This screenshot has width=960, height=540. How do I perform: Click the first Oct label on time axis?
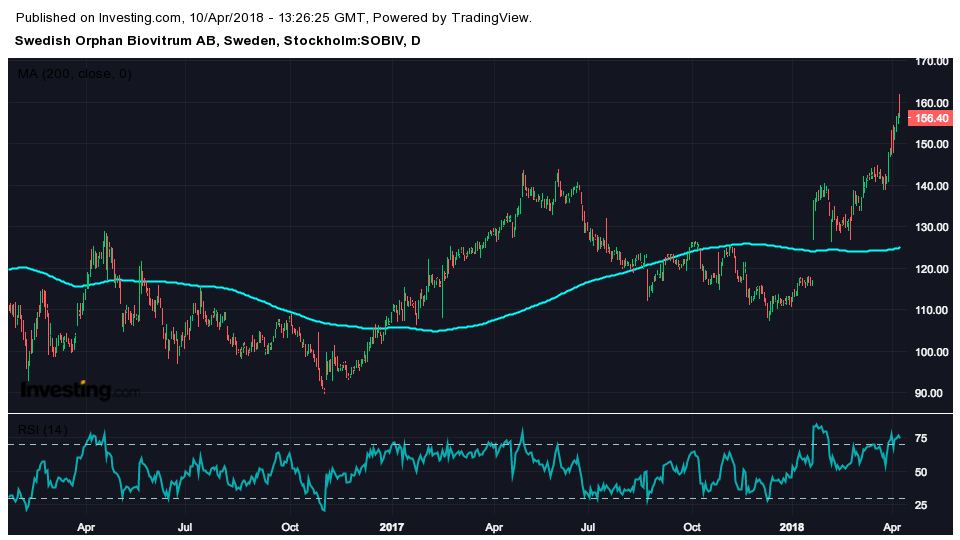[290, 527]
